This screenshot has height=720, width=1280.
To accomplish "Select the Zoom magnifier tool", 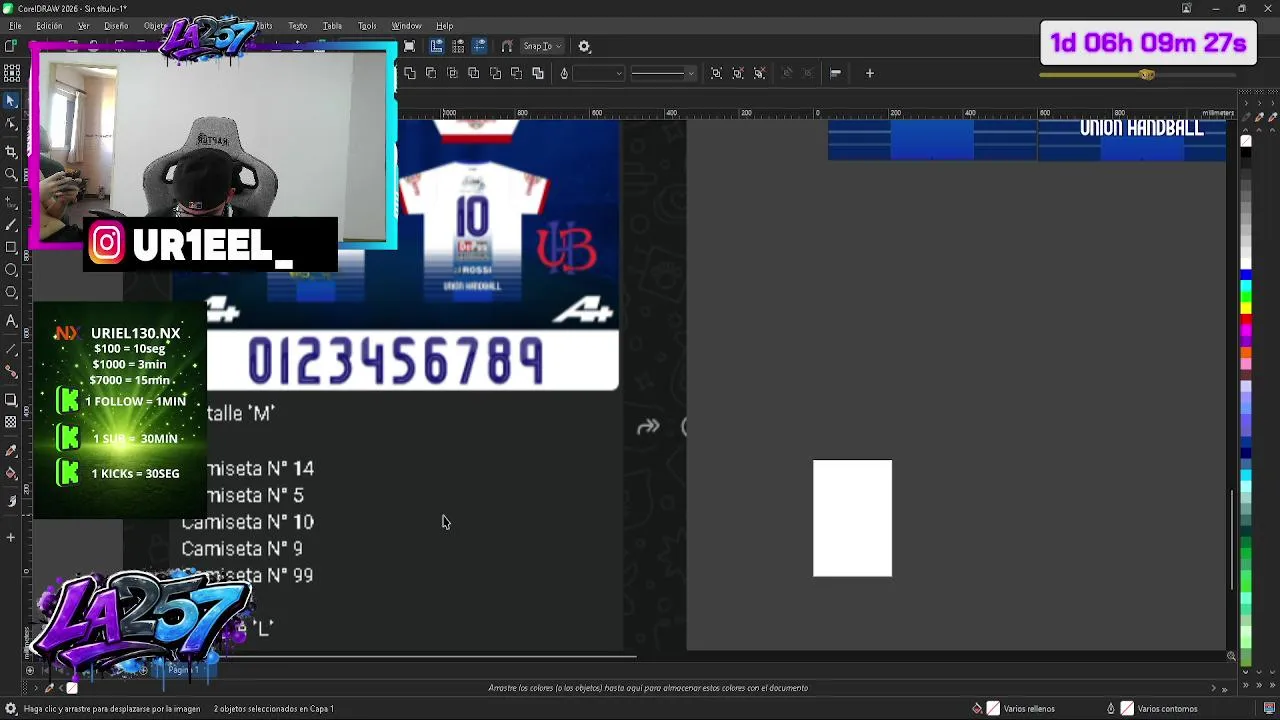I will pos(11,175).
